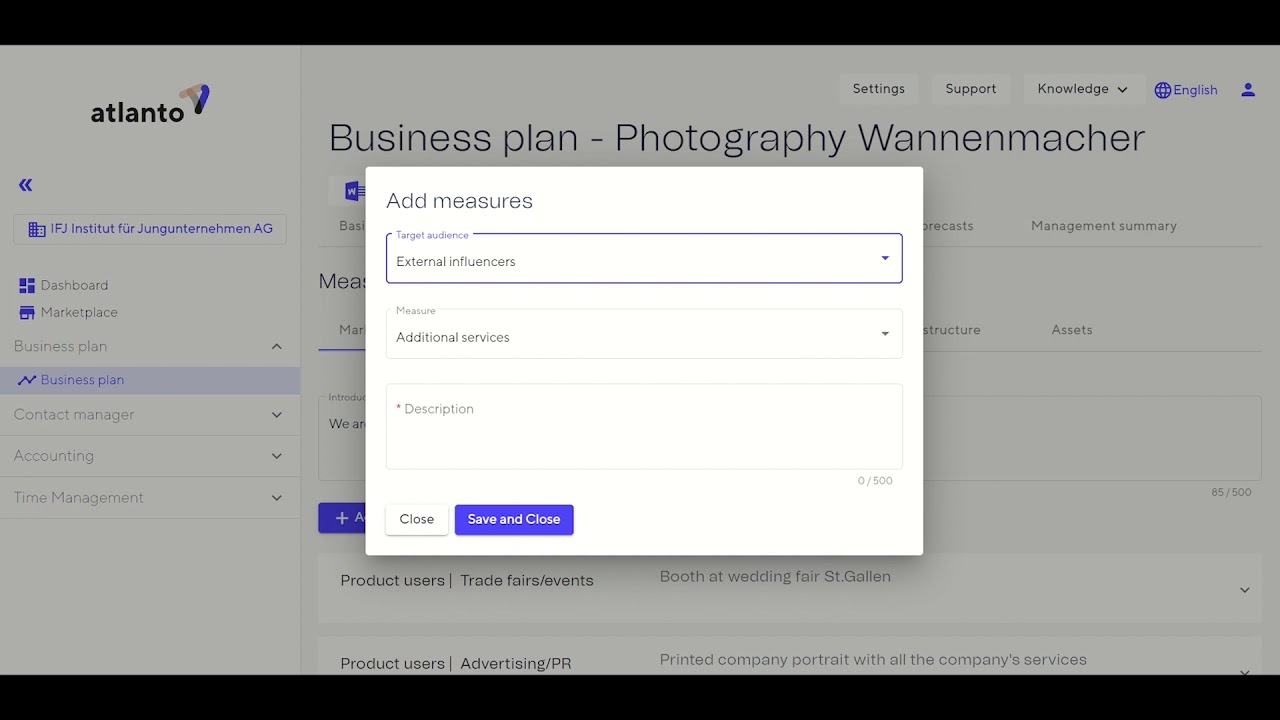The height and width of the screenshot is (720, 1280).
Task: Open the Knowledge menu
Action: (1083, 88)
